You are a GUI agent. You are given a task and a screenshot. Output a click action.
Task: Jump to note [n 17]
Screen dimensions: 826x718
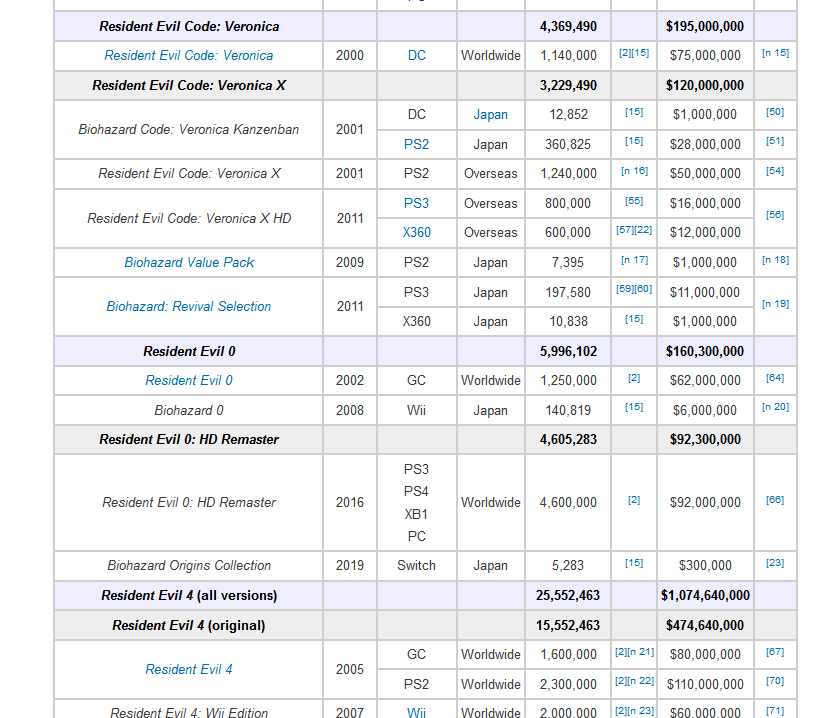634,260
